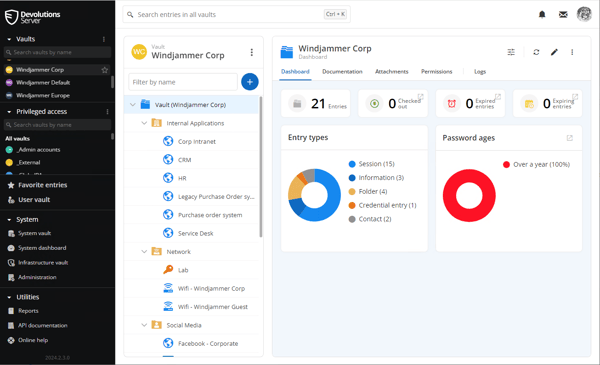Screen dimensions: 600x365
Task: Collapse the Privileged access sidebar section
Action: 9,112
